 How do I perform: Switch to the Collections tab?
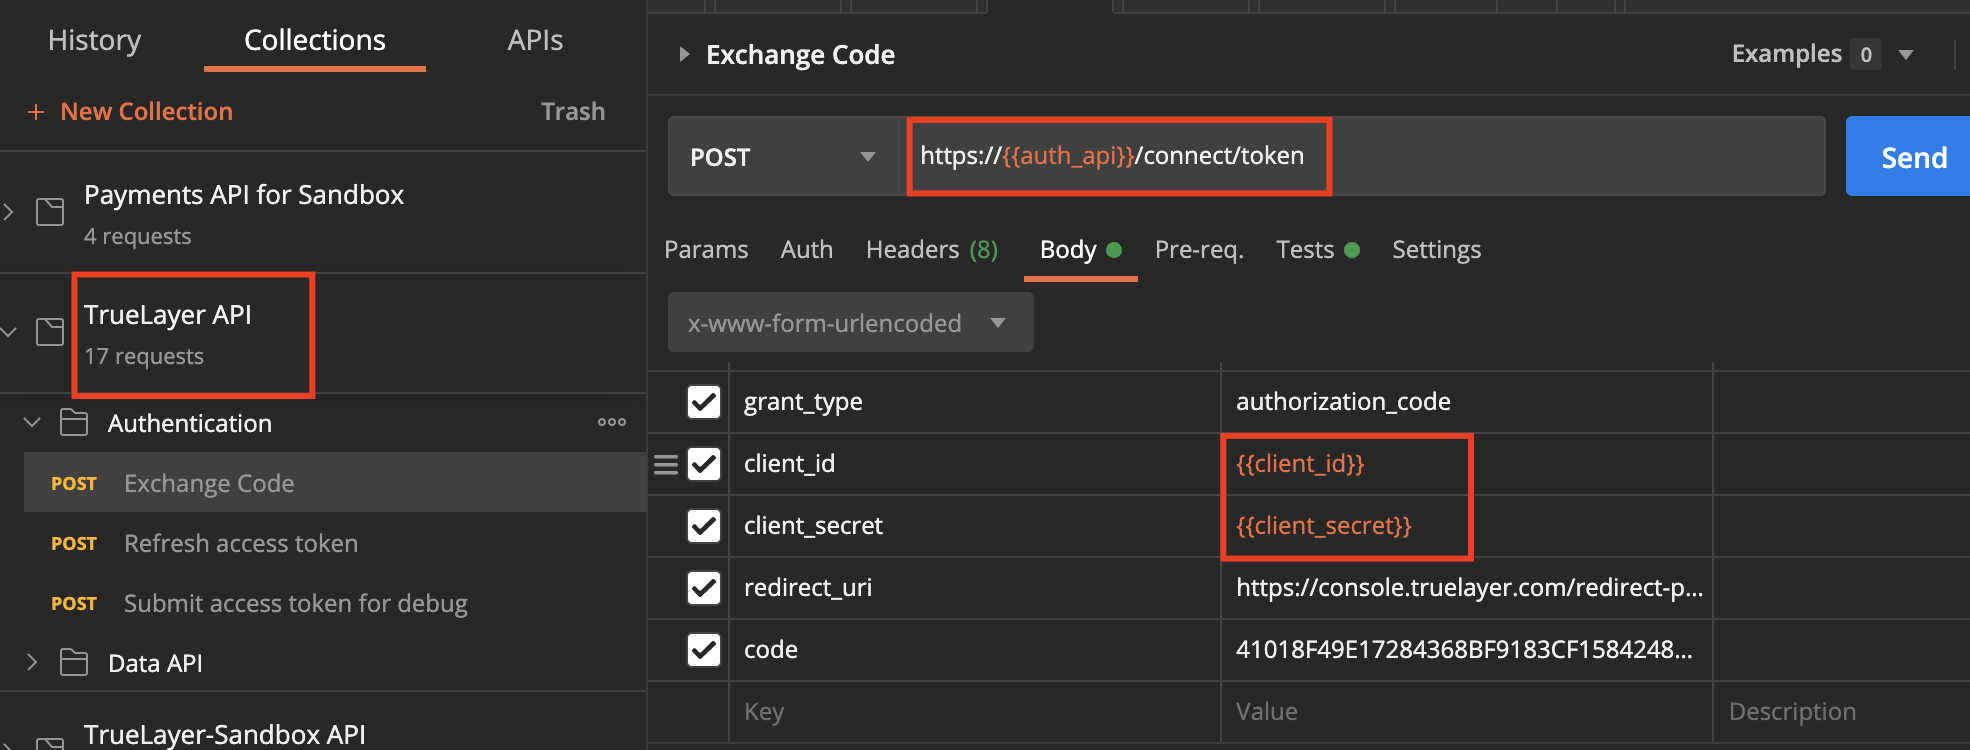tap(315, 40)
